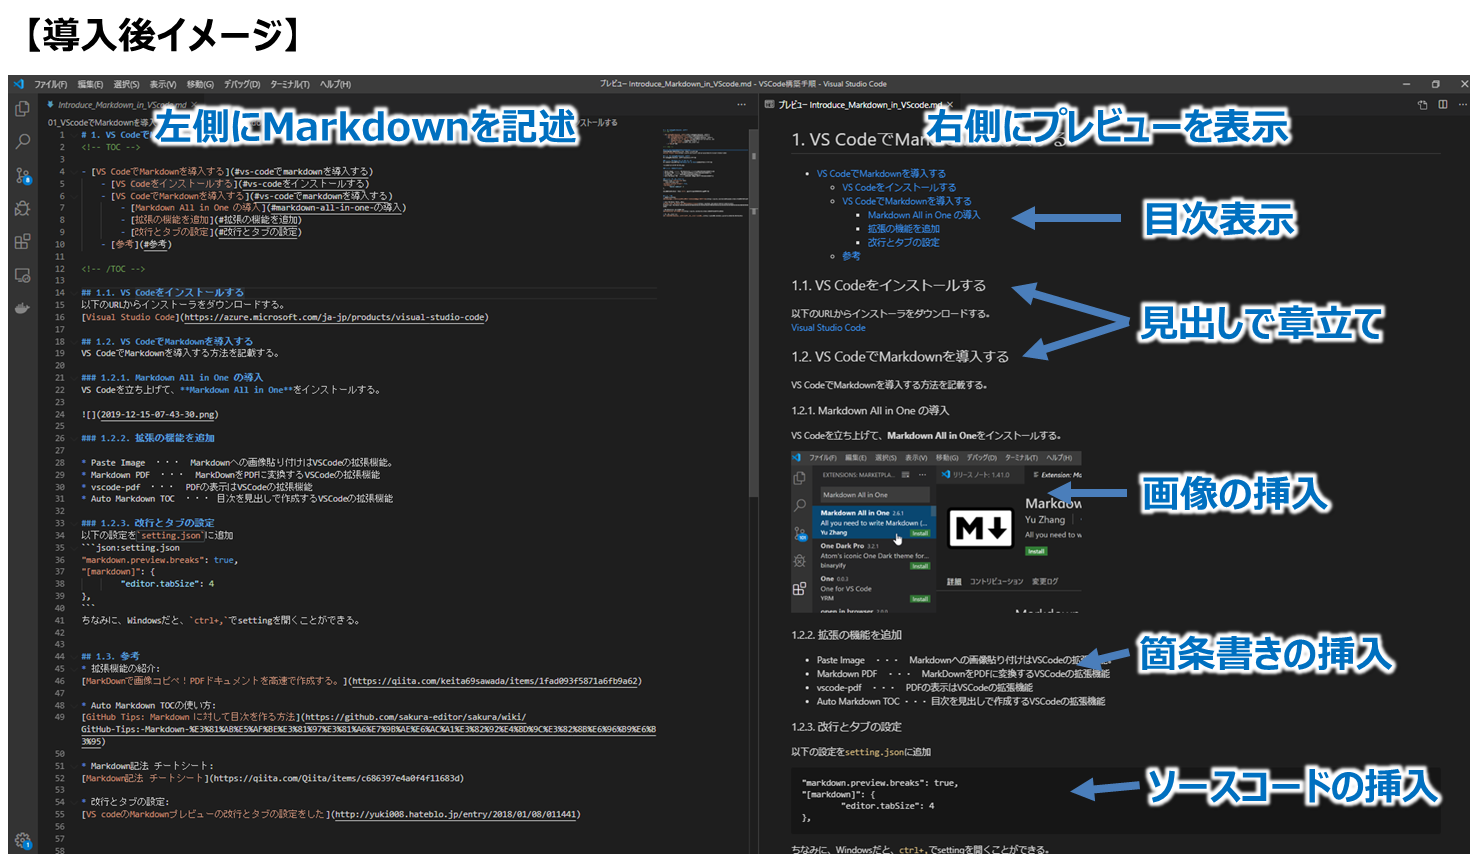The width and height of the screenshot is (1474, 854).
Task: Click the Markdown All in One の導入 TOC link
Action: [923, 214]
